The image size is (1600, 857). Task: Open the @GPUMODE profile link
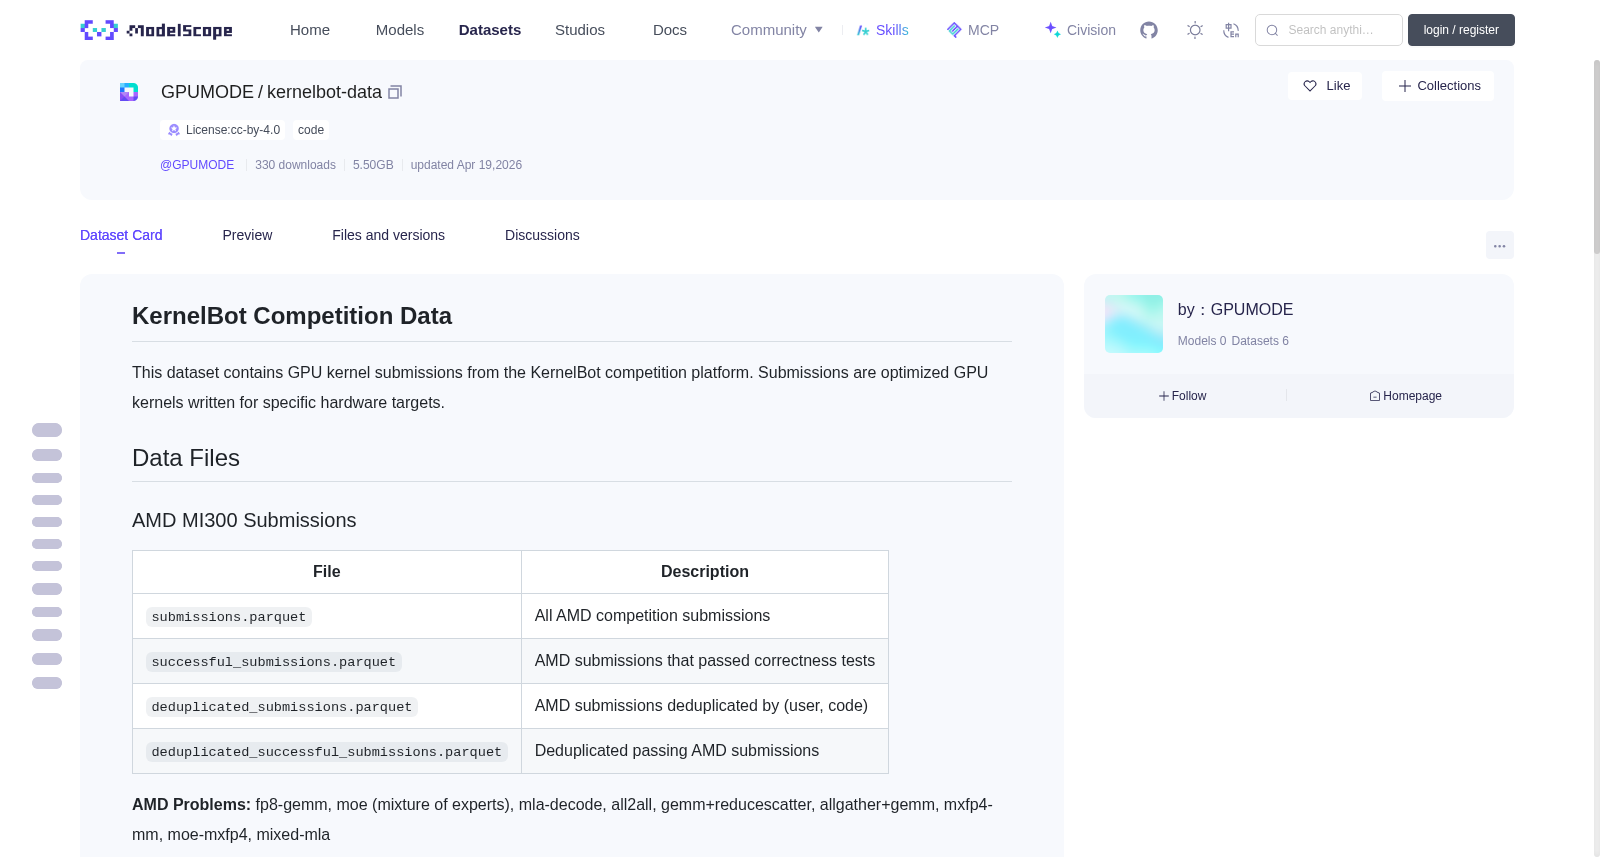[x=197, y=165]
